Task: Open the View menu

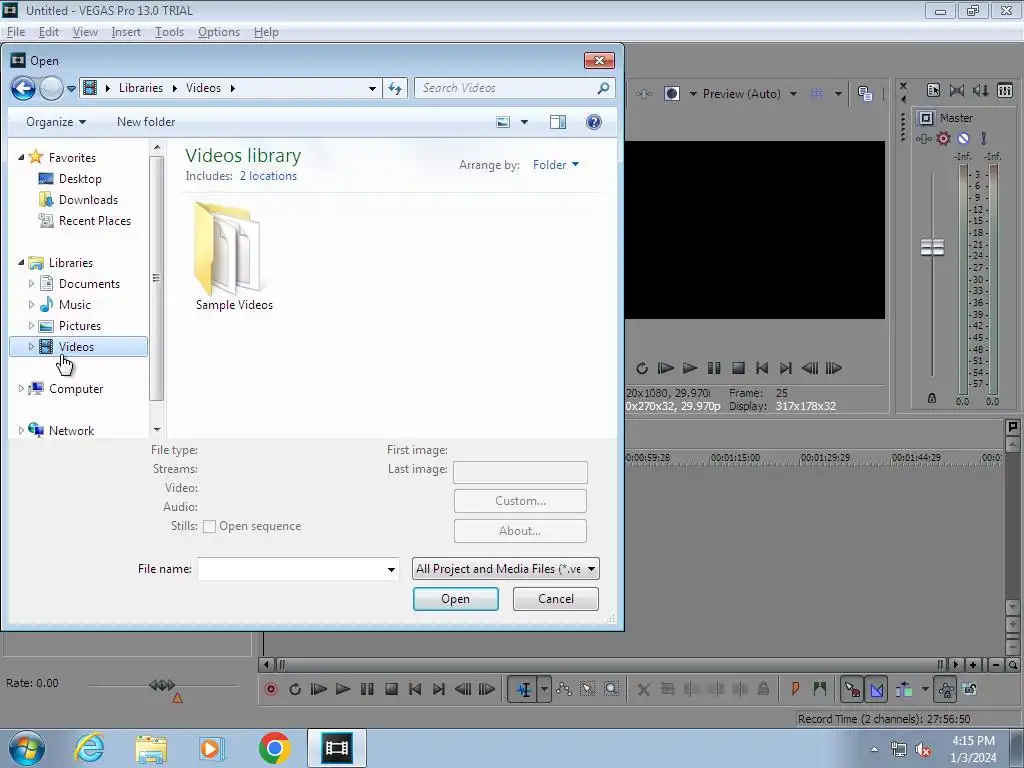Action: tap(85, 32)
